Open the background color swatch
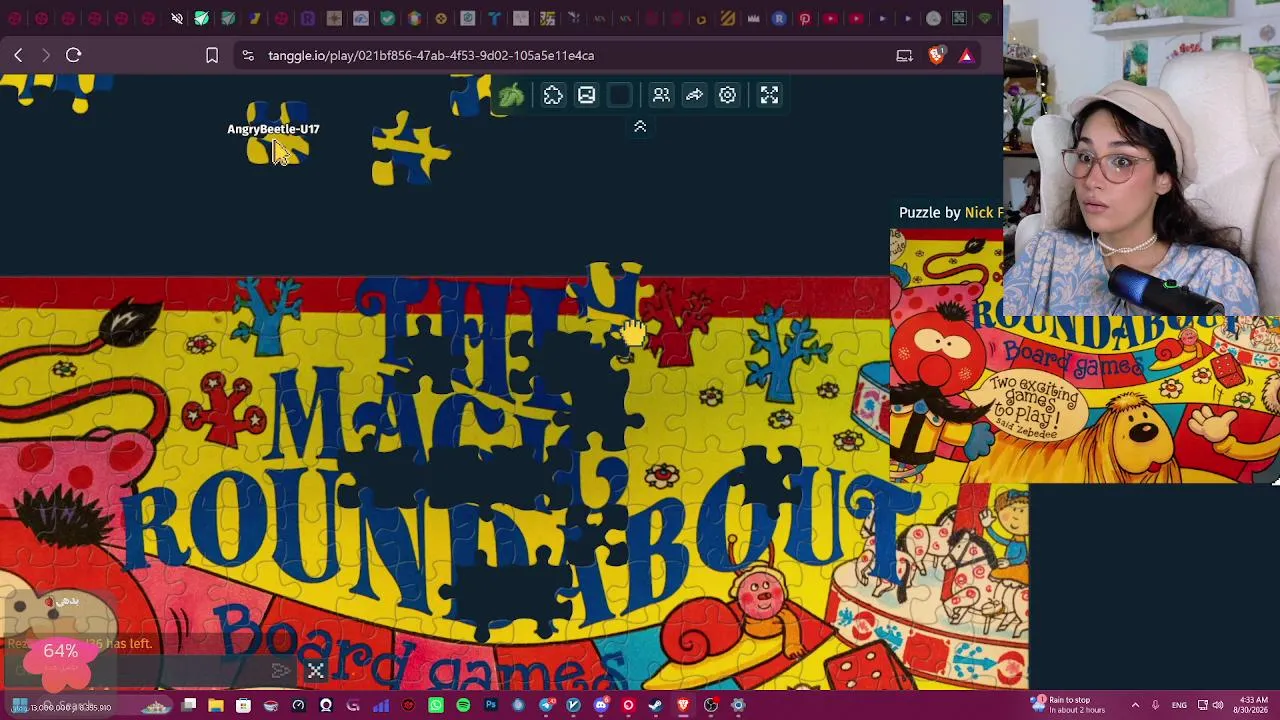The image size is (1280, 720). [620, 95]
